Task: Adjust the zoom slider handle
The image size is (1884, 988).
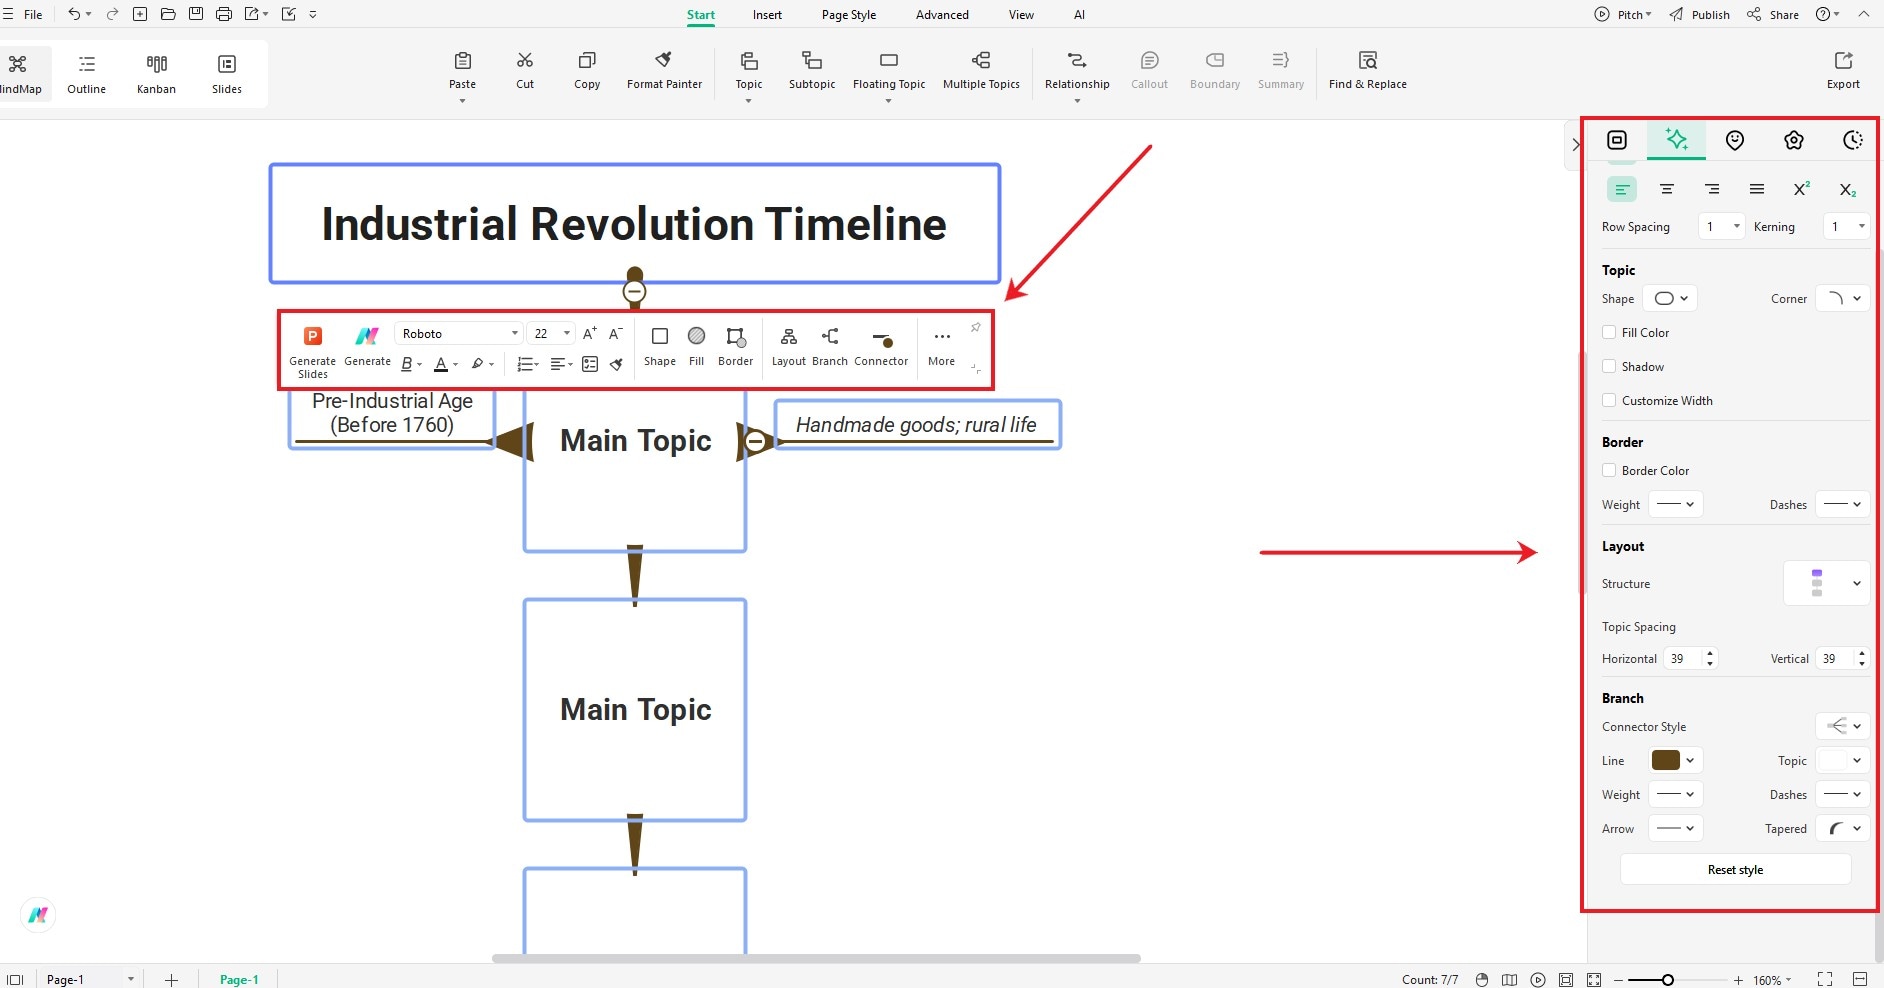Action: click(x=1667, y=980)
